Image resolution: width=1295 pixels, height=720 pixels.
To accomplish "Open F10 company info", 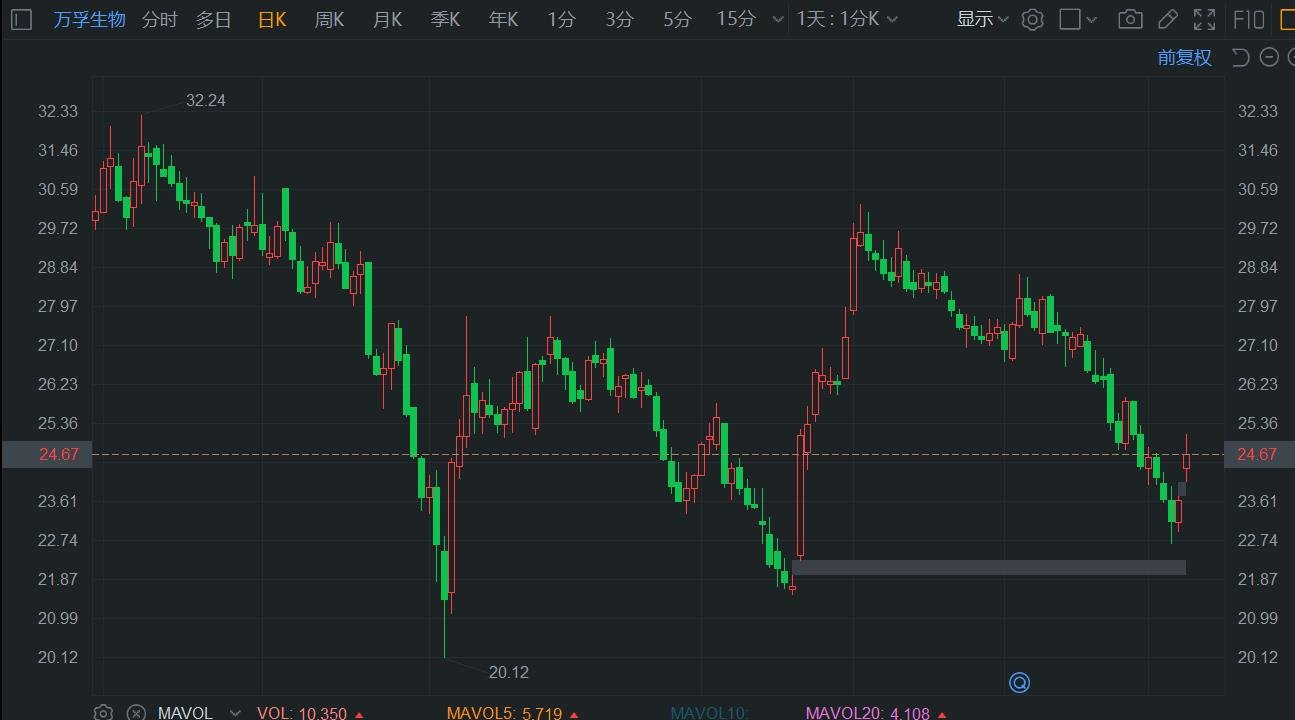I will pos(1249,19).
